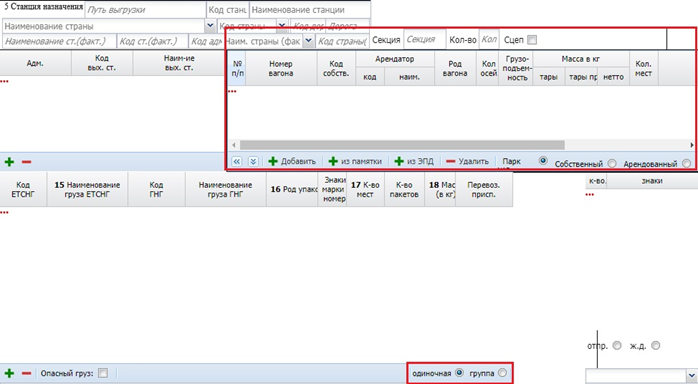698x384 pixels.
Task: Click the Наим-ие вых. ст. column header
Action: pyautogui.click(x=179, y=63)
